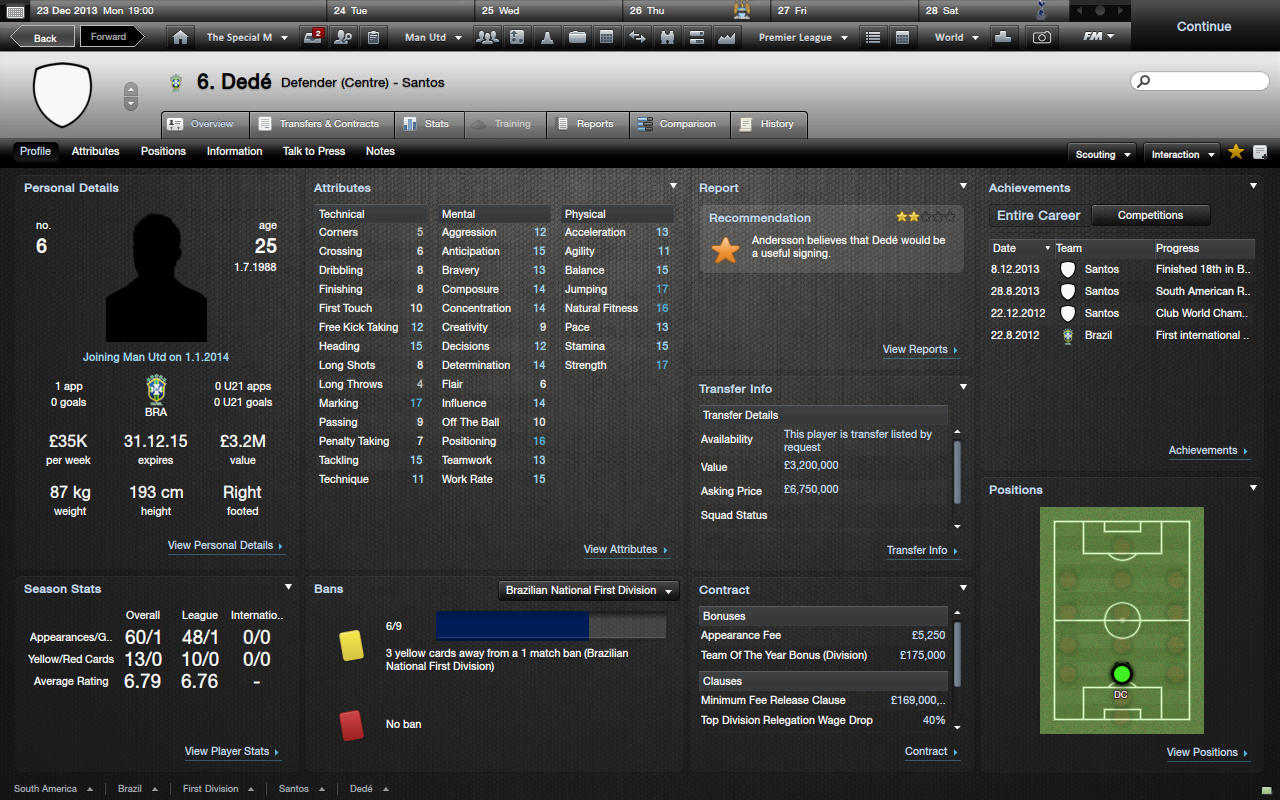Open the Premier League fixtures grid icon

pyautogui.click(x=902, y=38)
